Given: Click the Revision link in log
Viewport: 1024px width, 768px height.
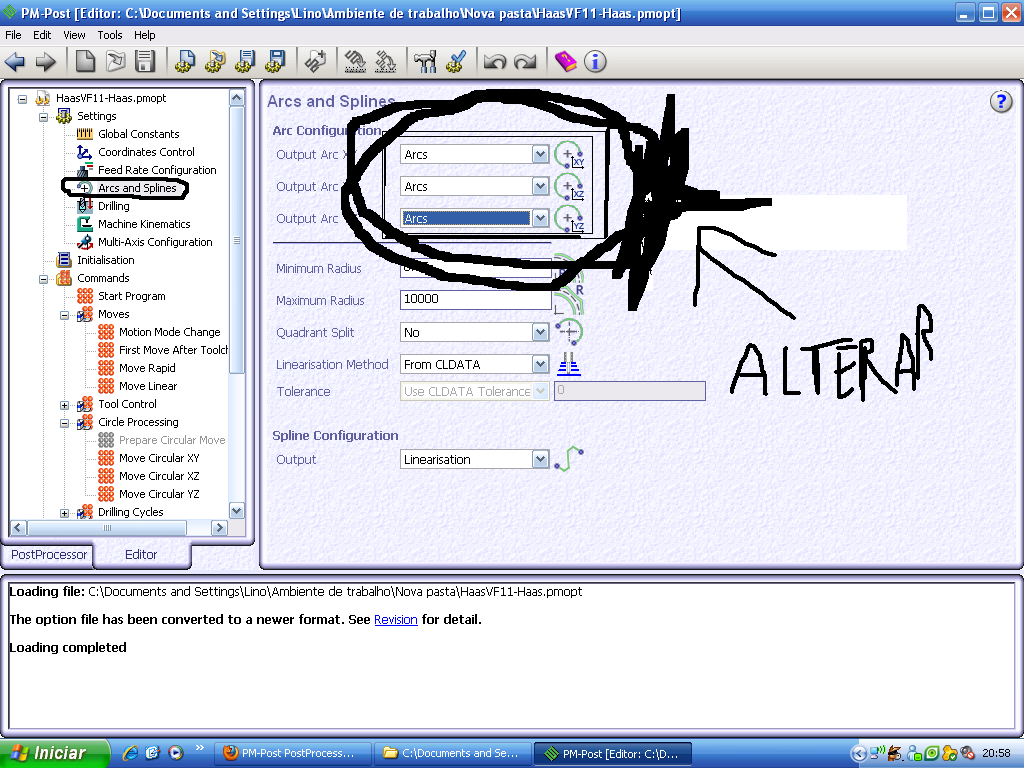Looking at the screenshot, I should click(x=396, y=619).
